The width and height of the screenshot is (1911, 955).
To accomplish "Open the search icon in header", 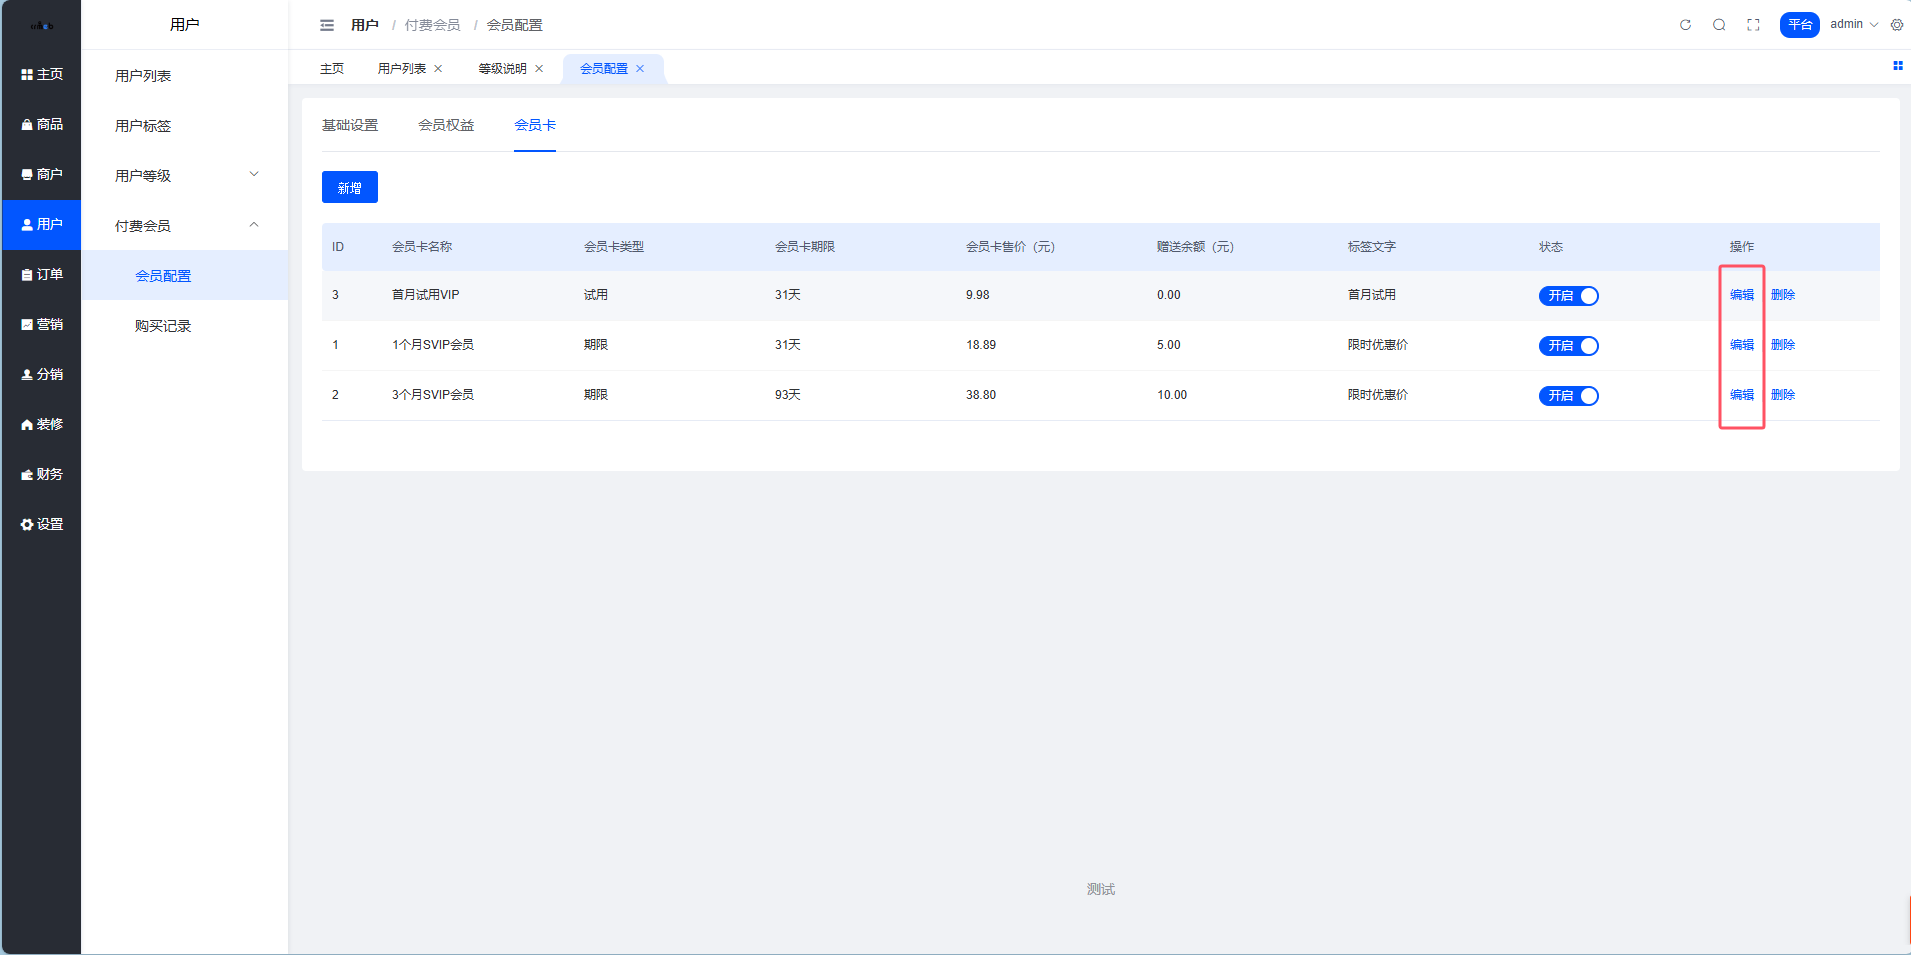I will (1719, 25).
